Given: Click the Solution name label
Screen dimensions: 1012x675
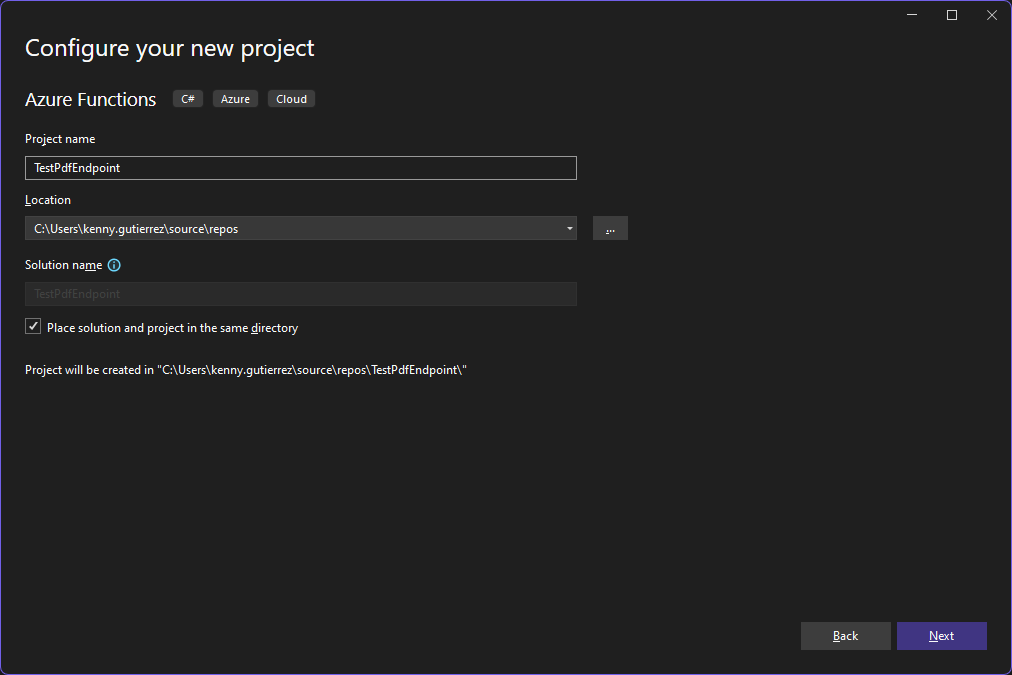Looking at the screenshot, I should [x=63, y=265].
